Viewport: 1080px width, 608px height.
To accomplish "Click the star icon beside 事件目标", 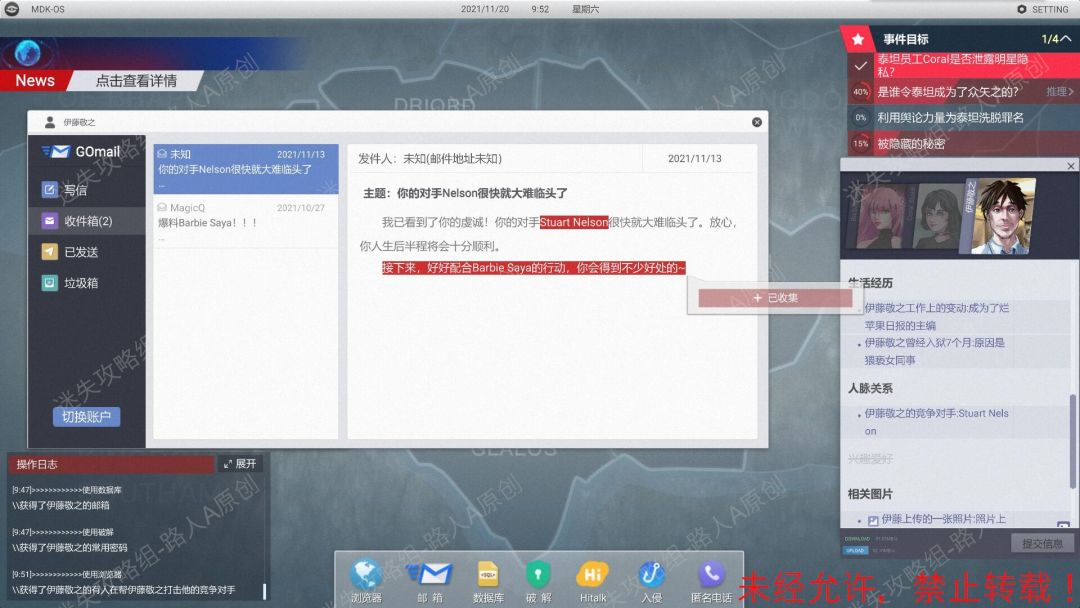I will (858, 39).
